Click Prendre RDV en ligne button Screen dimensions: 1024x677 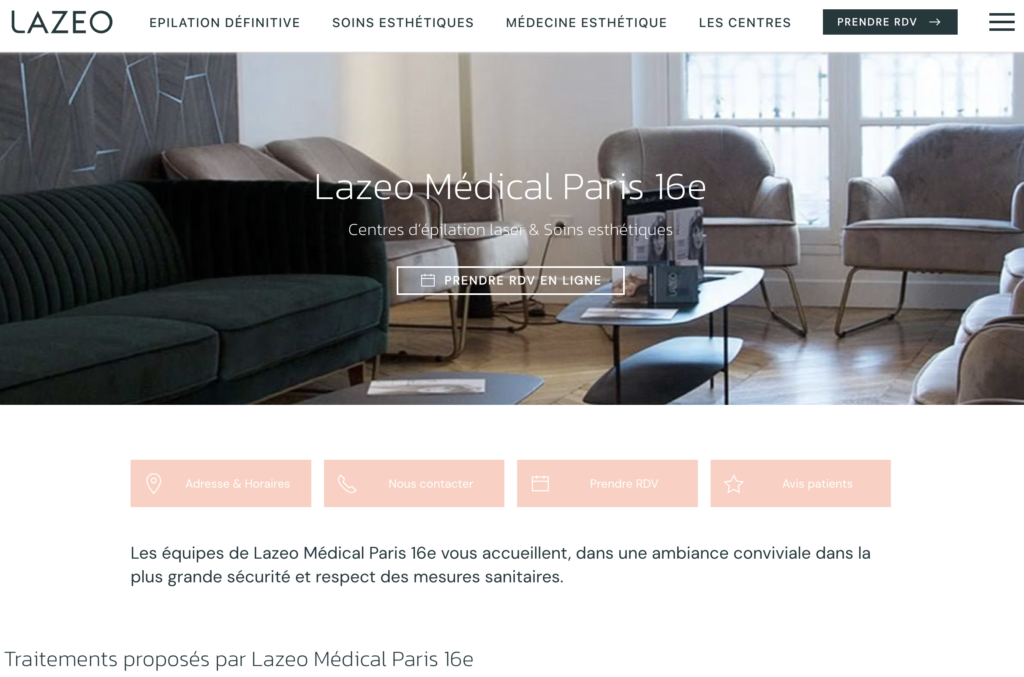[x=511, y=280]
